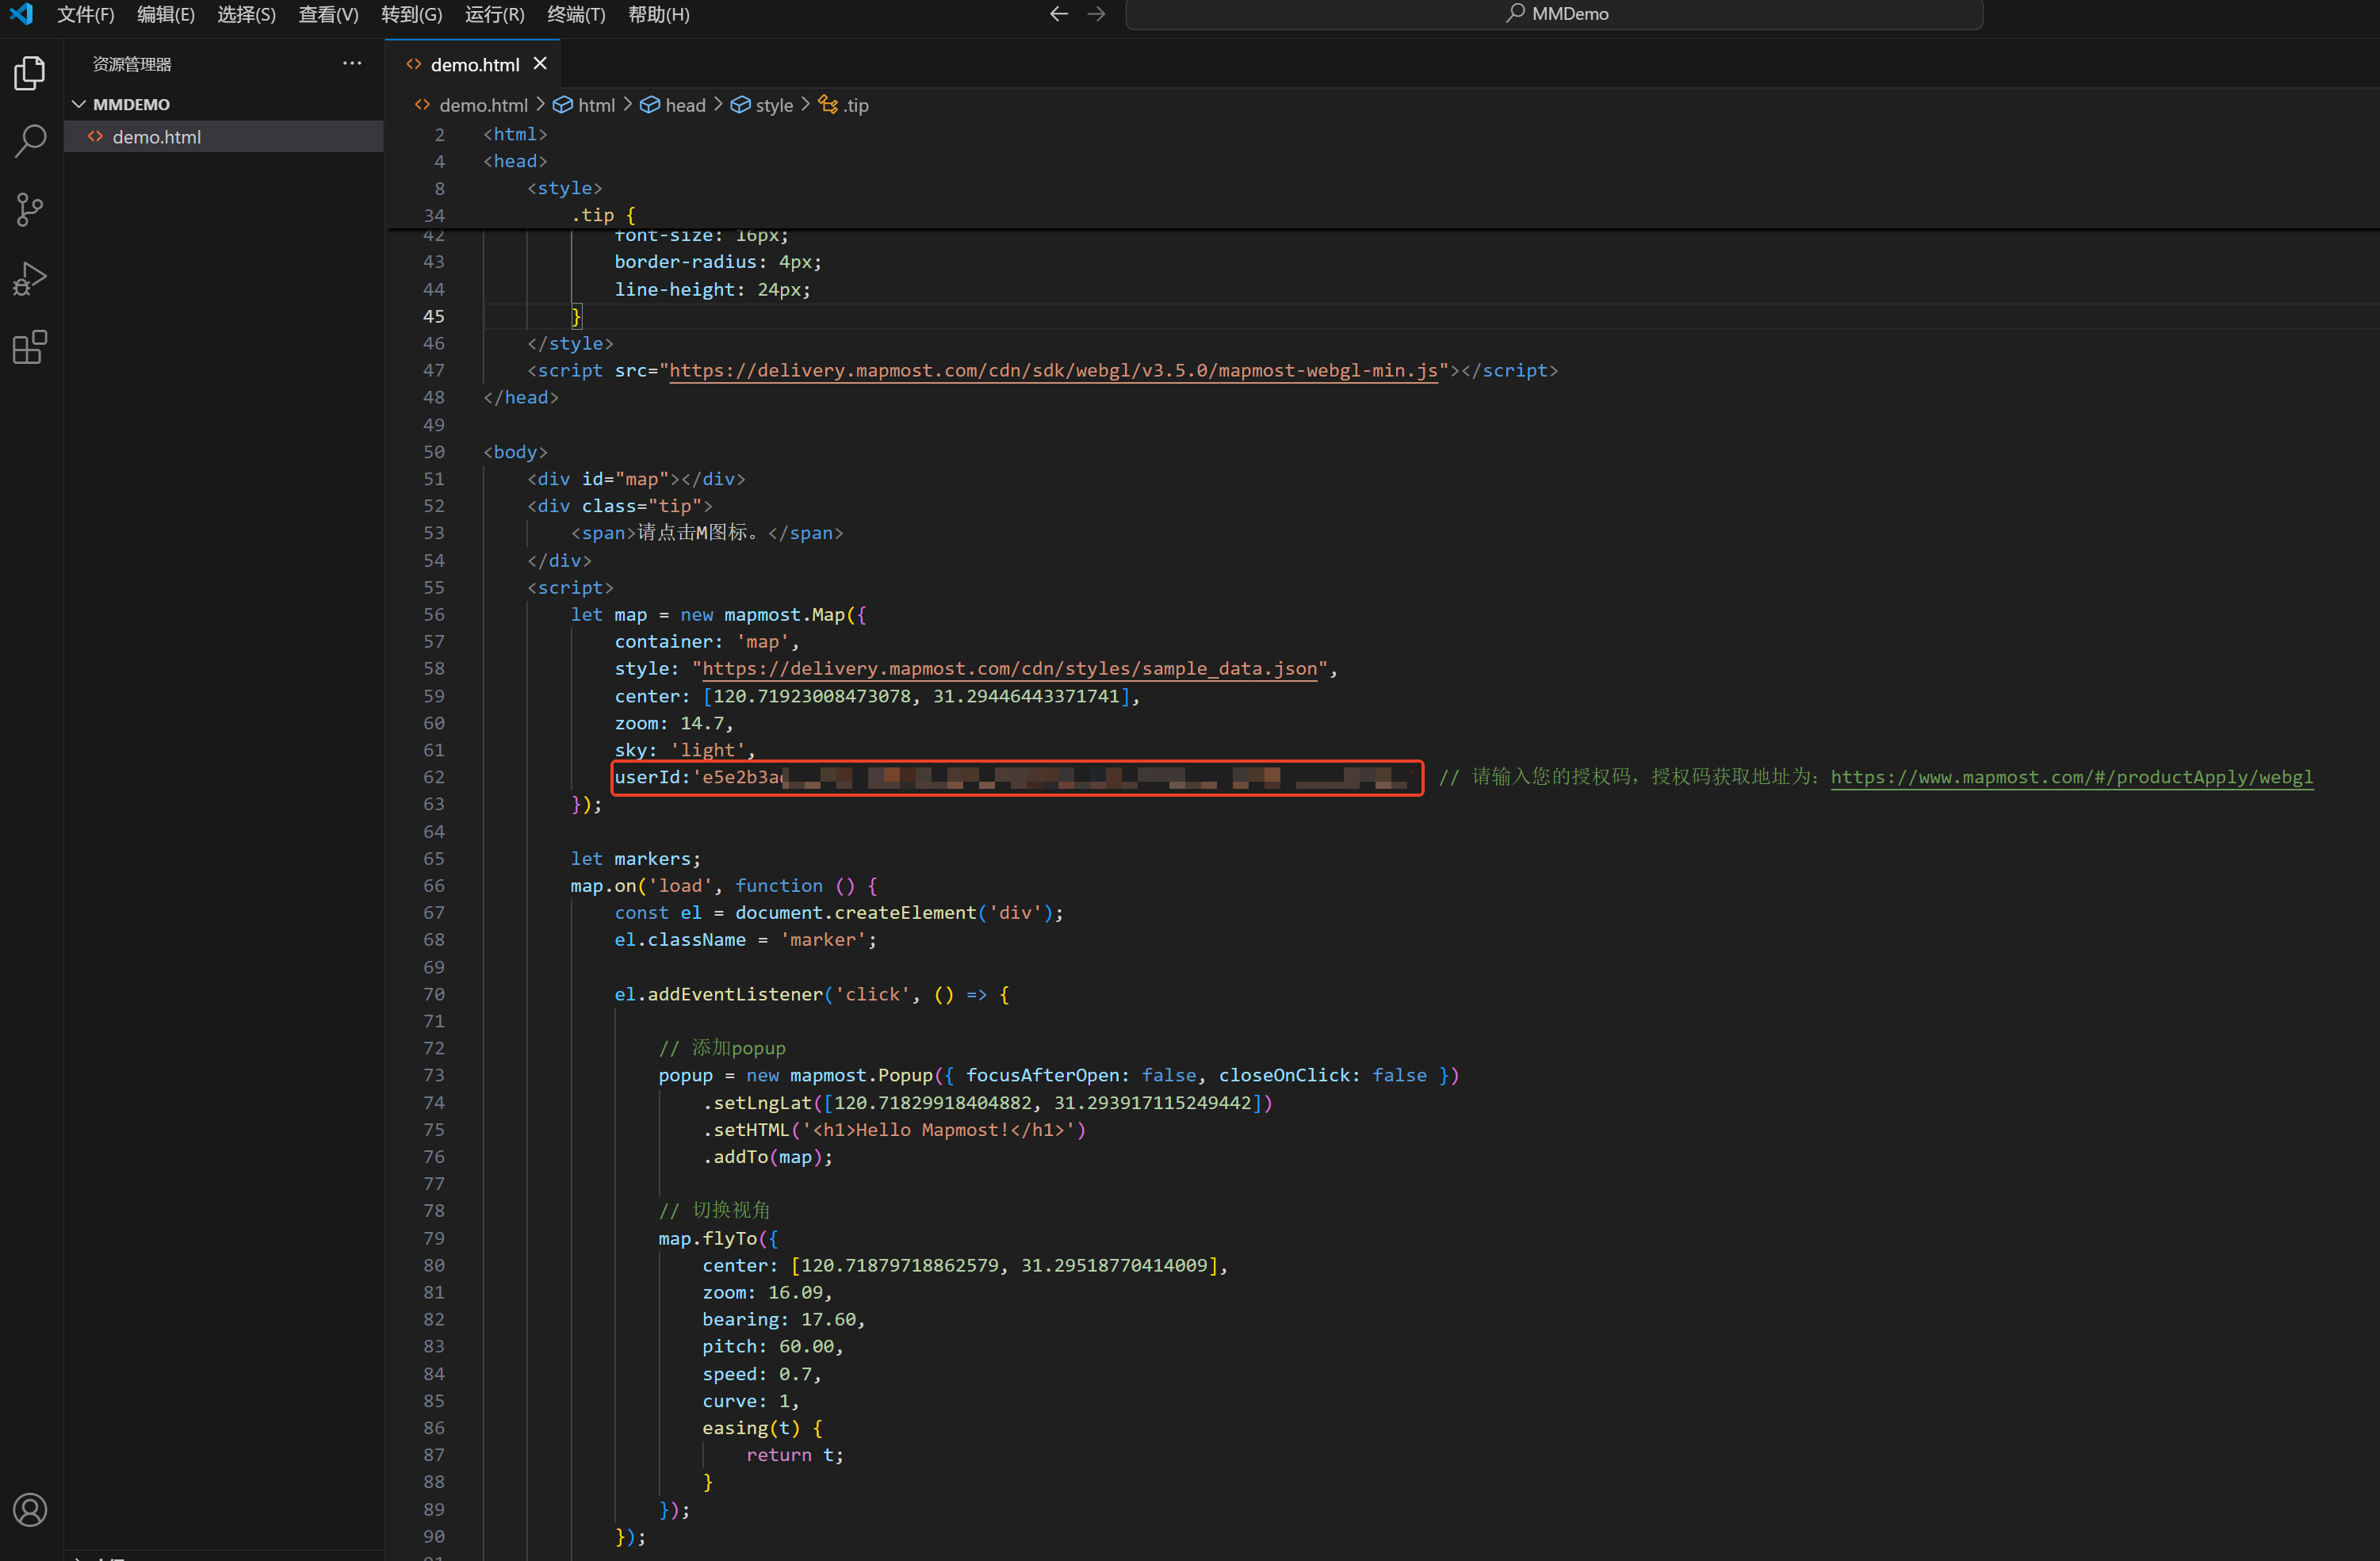2380x1561 pixels.
Task: Open the 运行(R) menu
Action: (494, 14)
